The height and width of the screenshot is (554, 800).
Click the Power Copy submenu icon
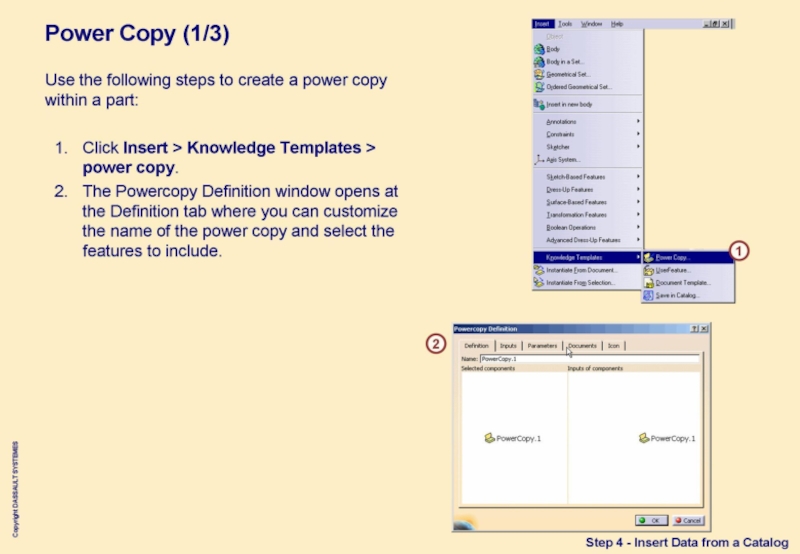[x=648, y=258]
